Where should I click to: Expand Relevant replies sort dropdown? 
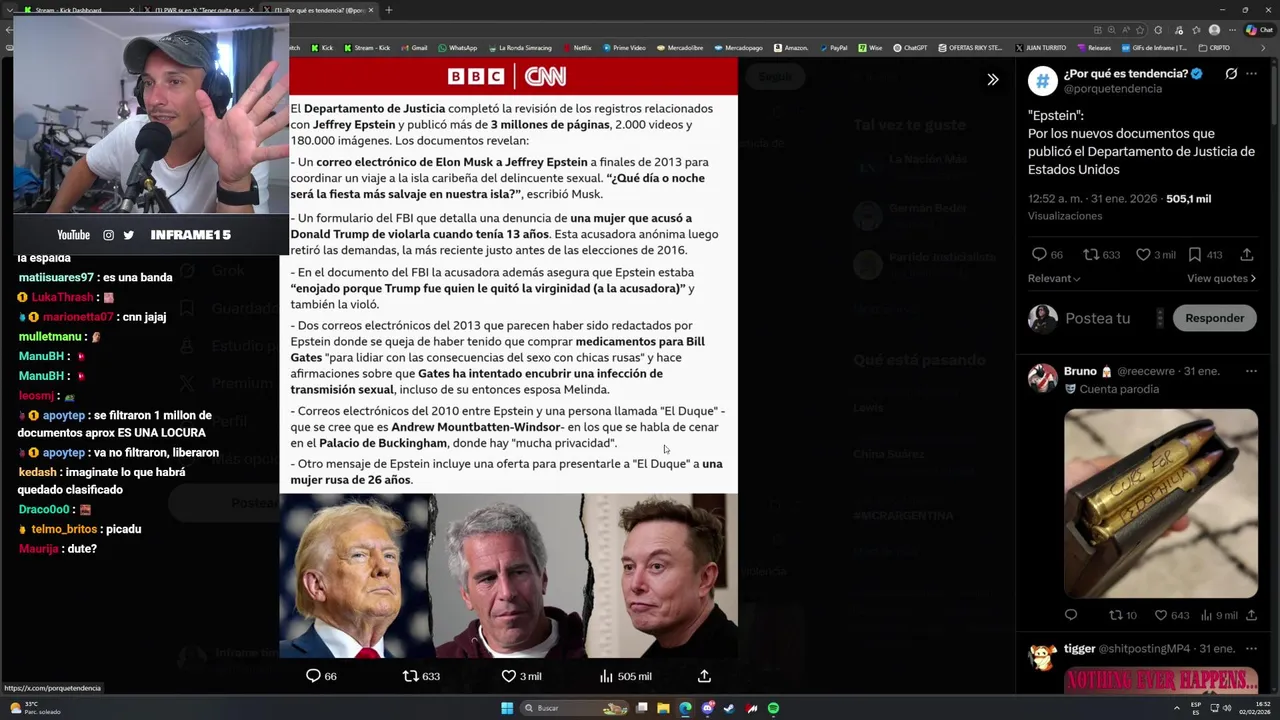pyautogui.click(x=1054, y=278)
